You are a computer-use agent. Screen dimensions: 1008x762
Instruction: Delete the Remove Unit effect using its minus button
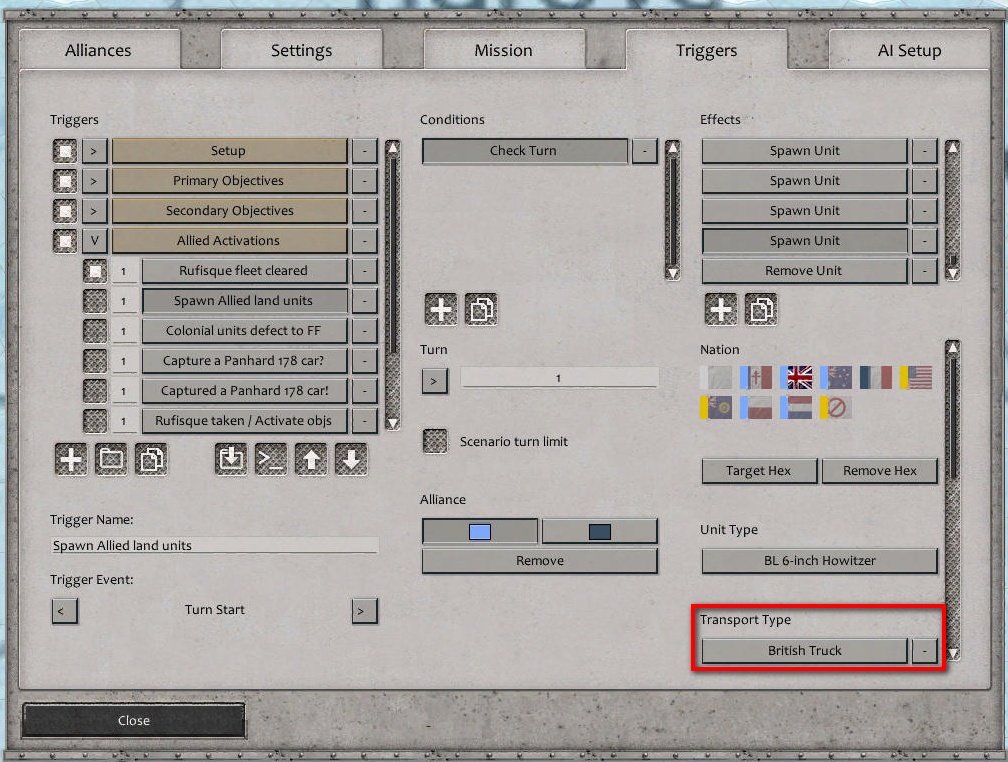coord(924,271)
